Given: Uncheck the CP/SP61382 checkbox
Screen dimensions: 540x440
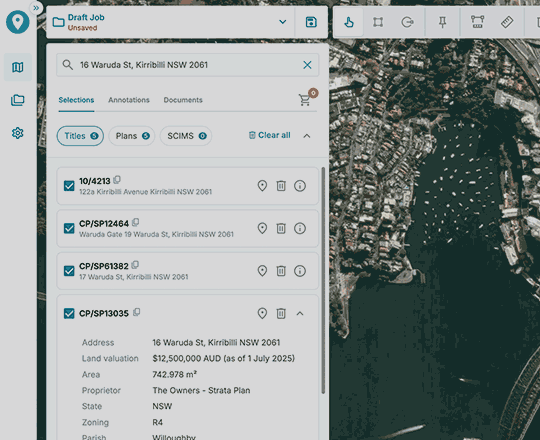Looking at the screenshot, I should pos(69,271).
